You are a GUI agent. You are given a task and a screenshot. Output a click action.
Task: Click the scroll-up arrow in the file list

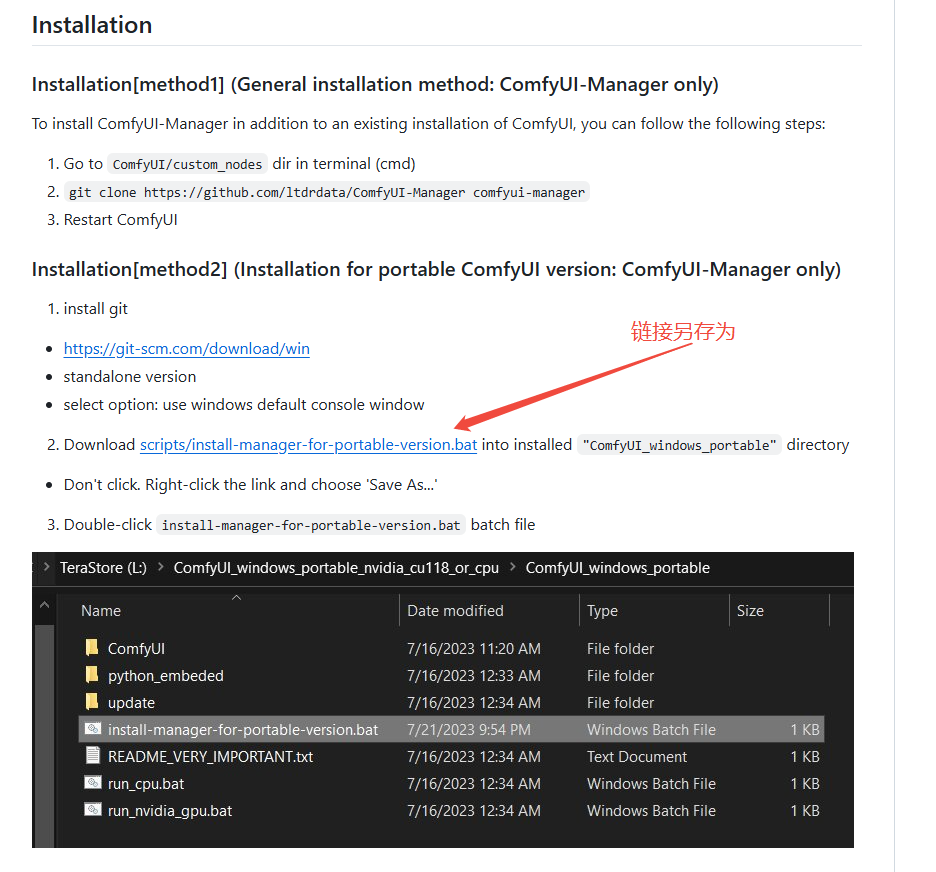tap(44, 605)
